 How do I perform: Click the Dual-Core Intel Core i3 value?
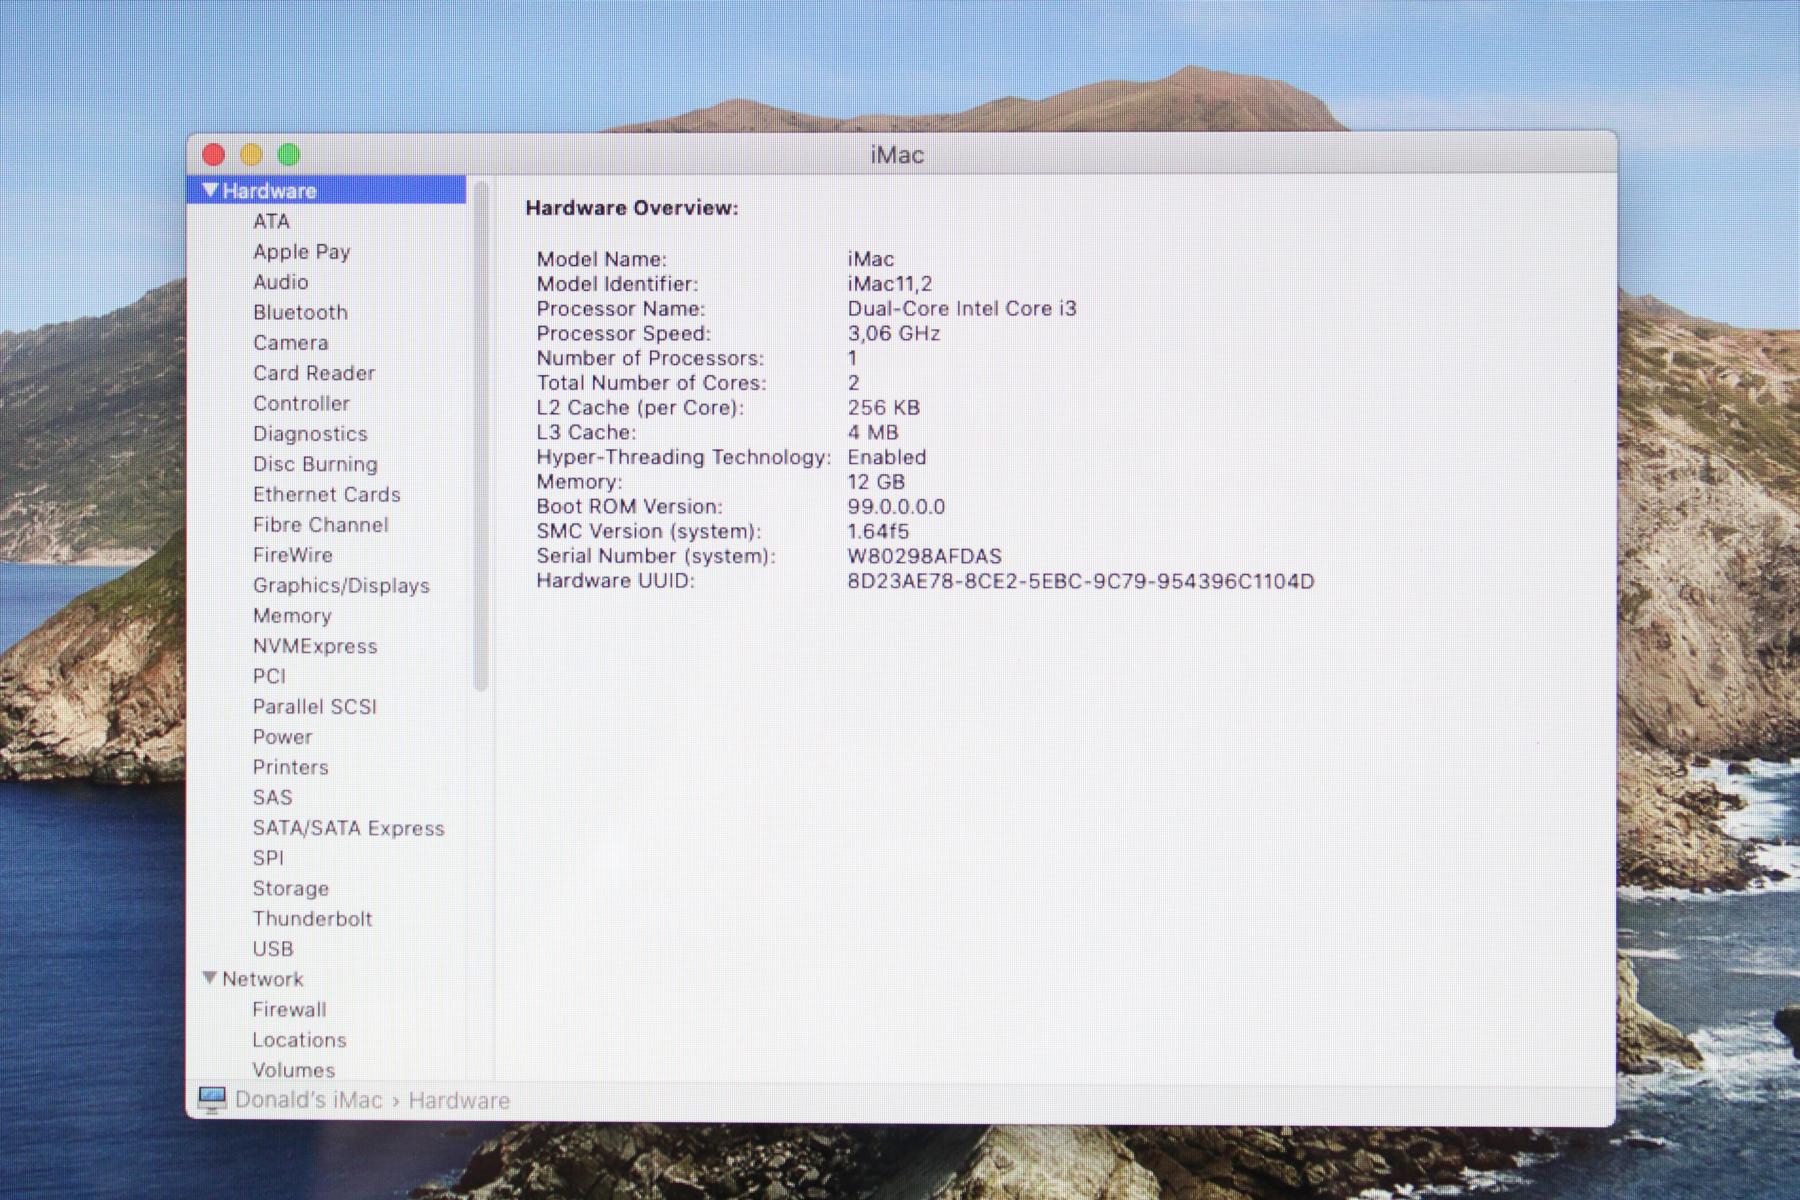(962, 309)
